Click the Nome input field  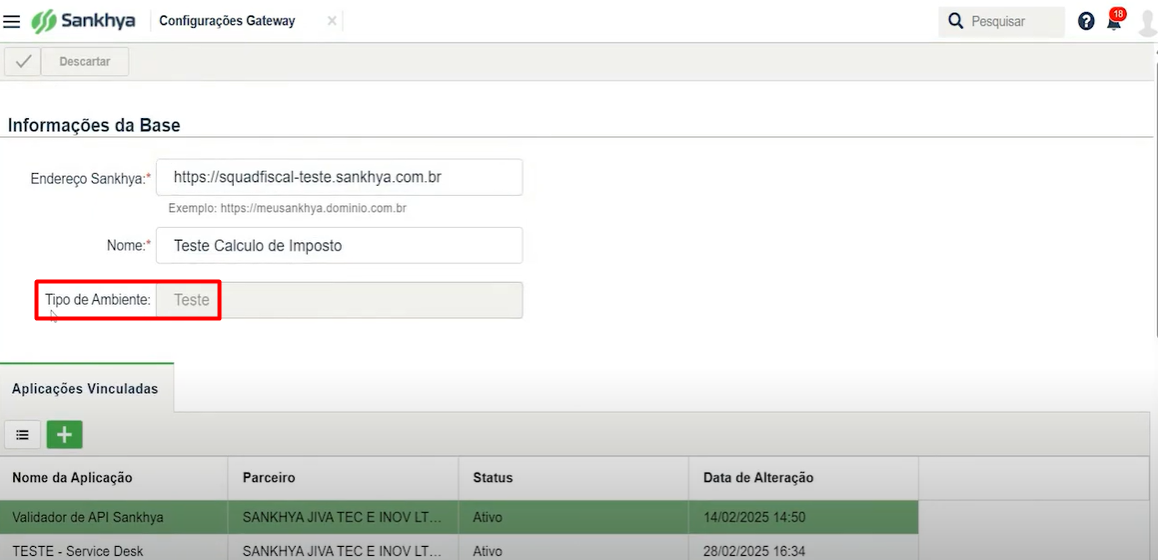[x=339, y=245]
